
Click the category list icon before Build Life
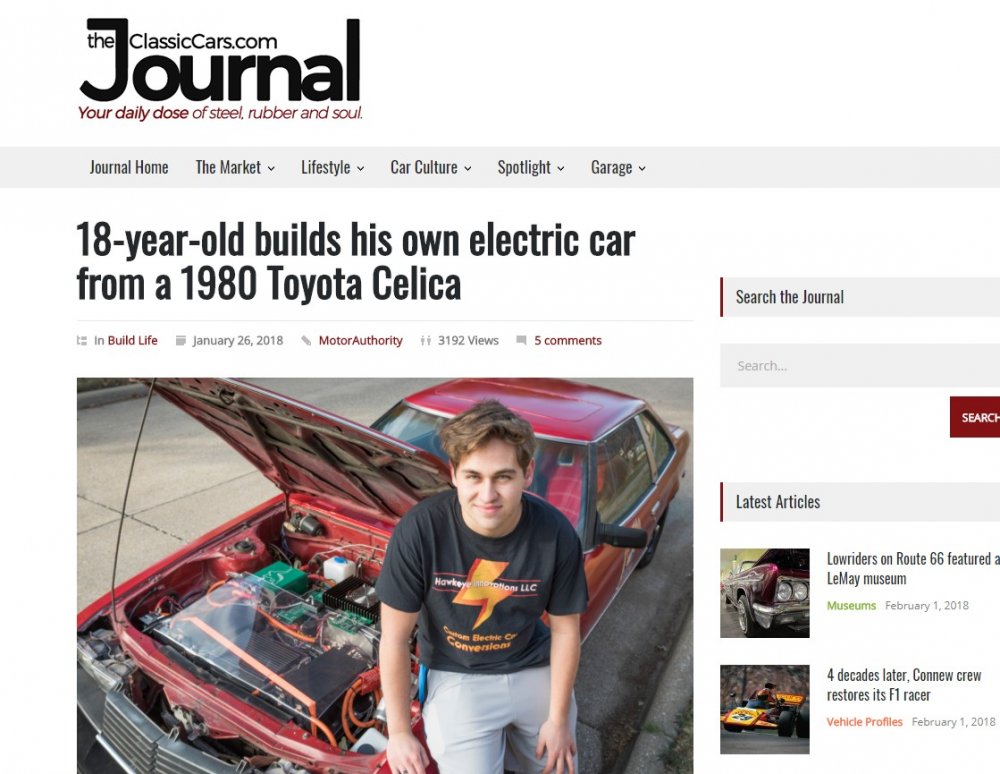click(x=82, y=340)
